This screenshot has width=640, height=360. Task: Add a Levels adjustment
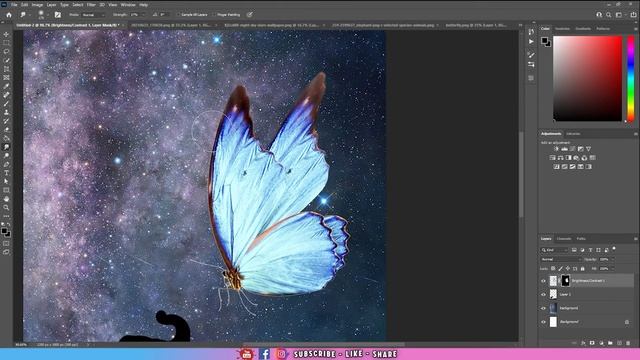564,149
